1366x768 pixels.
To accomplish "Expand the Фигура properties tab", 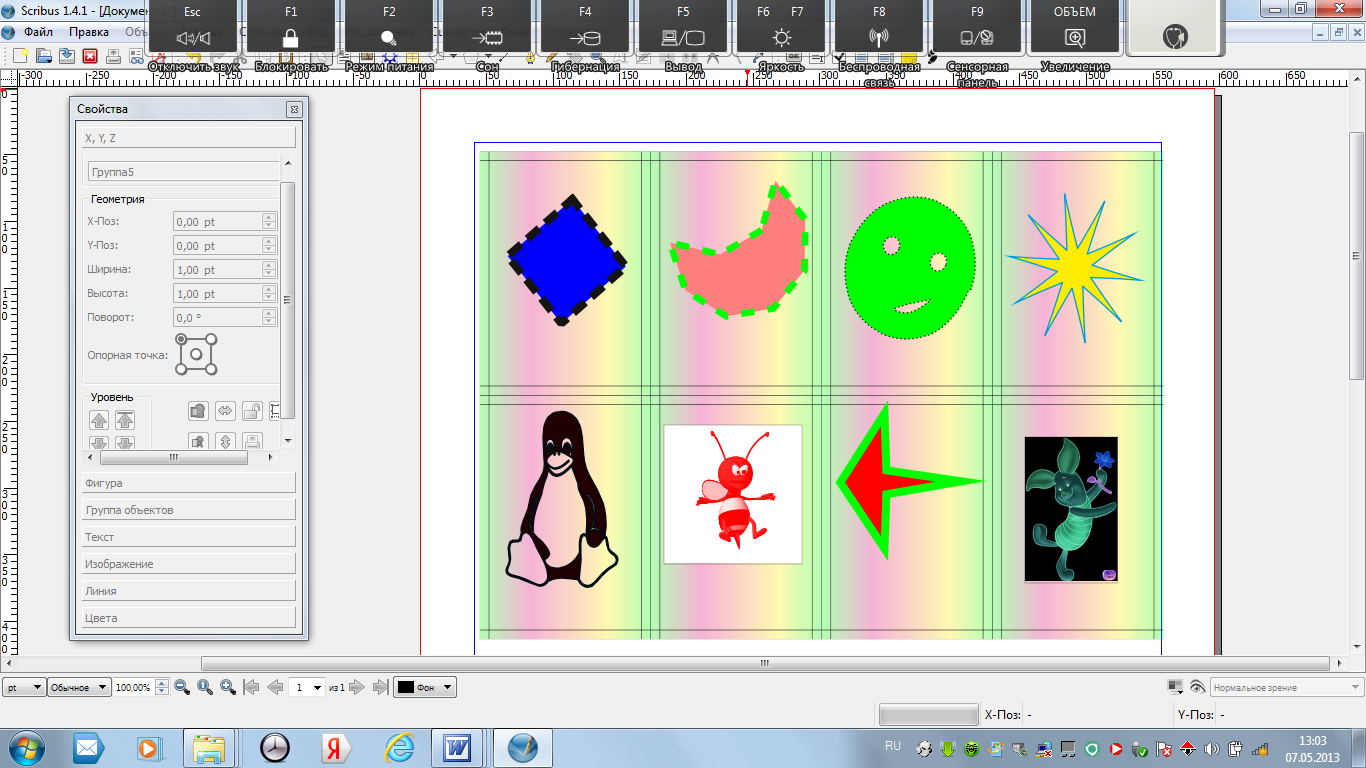I will (x=189, y=483).
